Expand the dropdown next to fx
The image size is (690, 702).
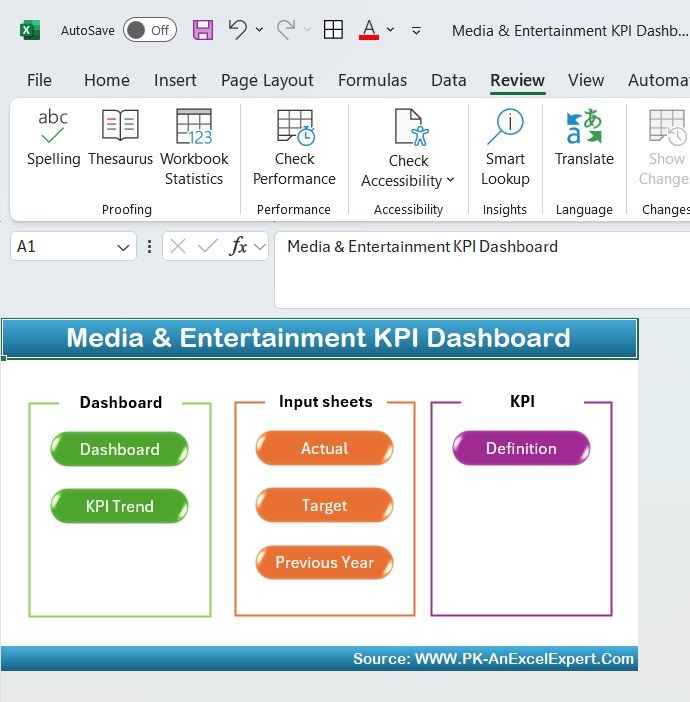(x=260, y=246)
